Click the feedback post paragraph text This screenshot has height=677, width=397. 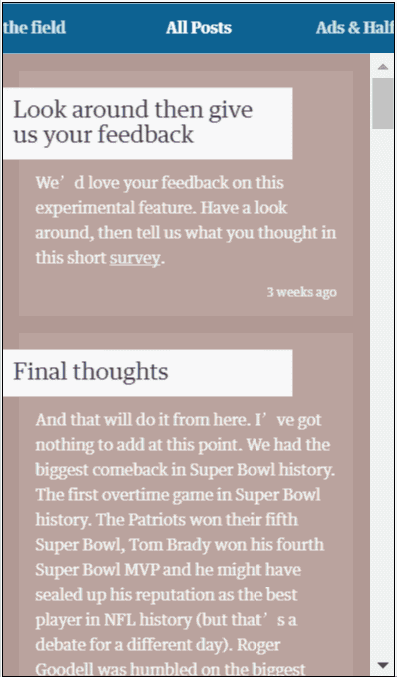click(x=186, y=220)
